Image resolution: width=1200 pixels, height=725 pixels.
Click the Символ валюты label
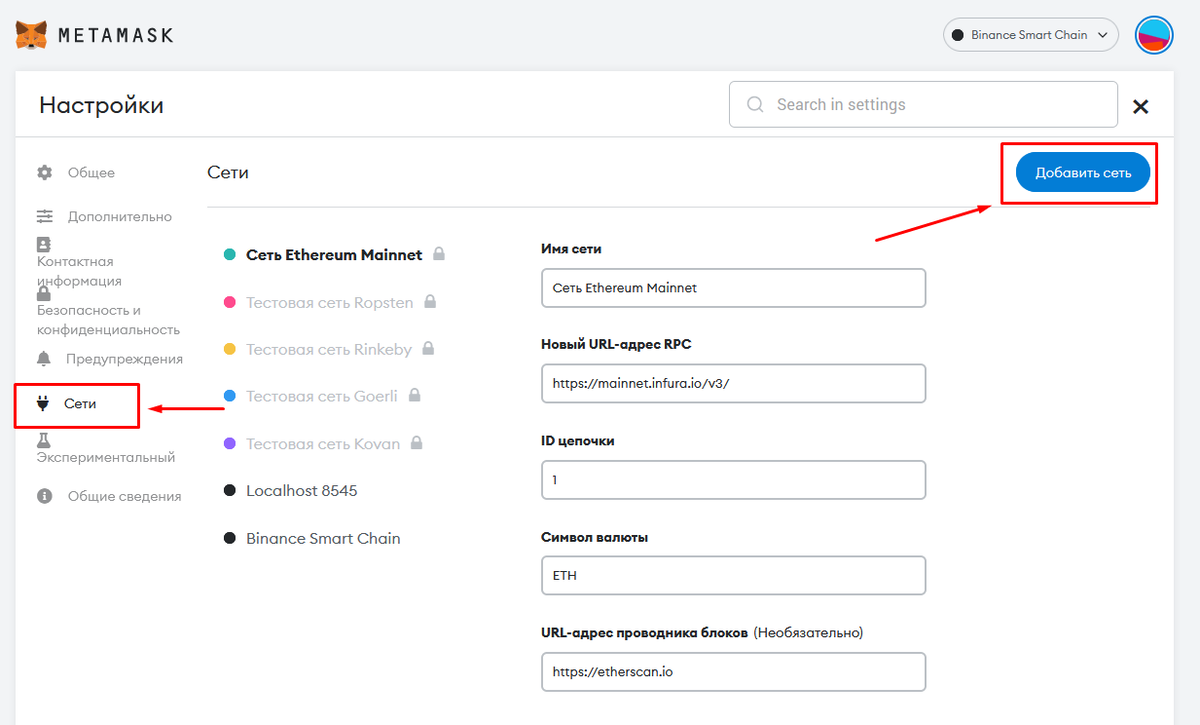[x=594, y=537]
